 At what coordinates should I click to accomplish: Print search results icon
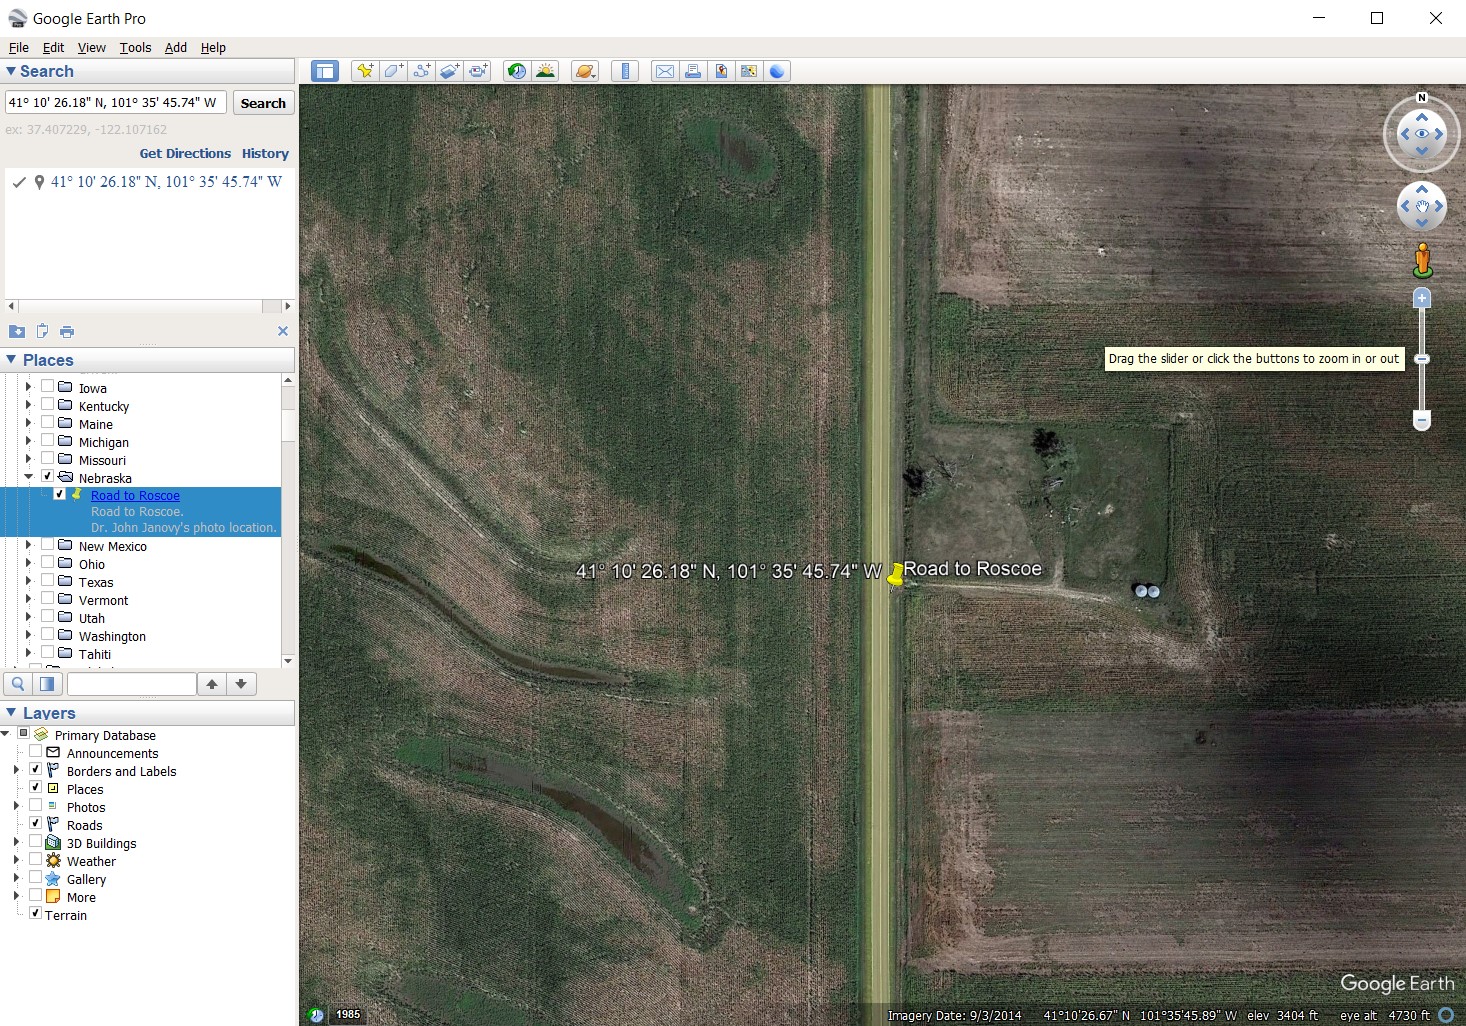tap(67, 332)
